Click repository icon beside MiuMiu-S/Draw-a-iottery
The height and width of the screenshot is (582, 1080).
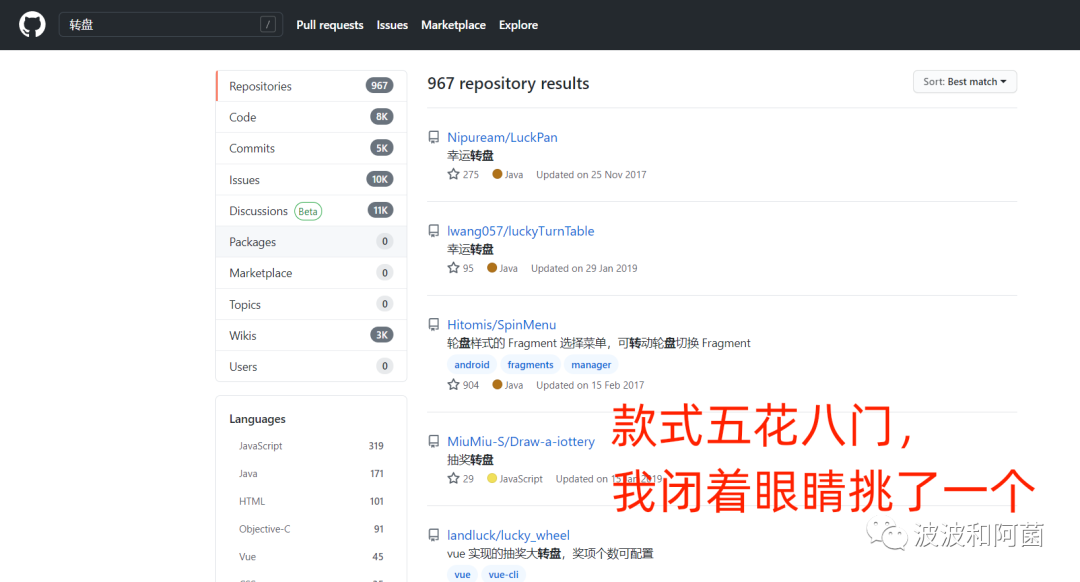433,441
